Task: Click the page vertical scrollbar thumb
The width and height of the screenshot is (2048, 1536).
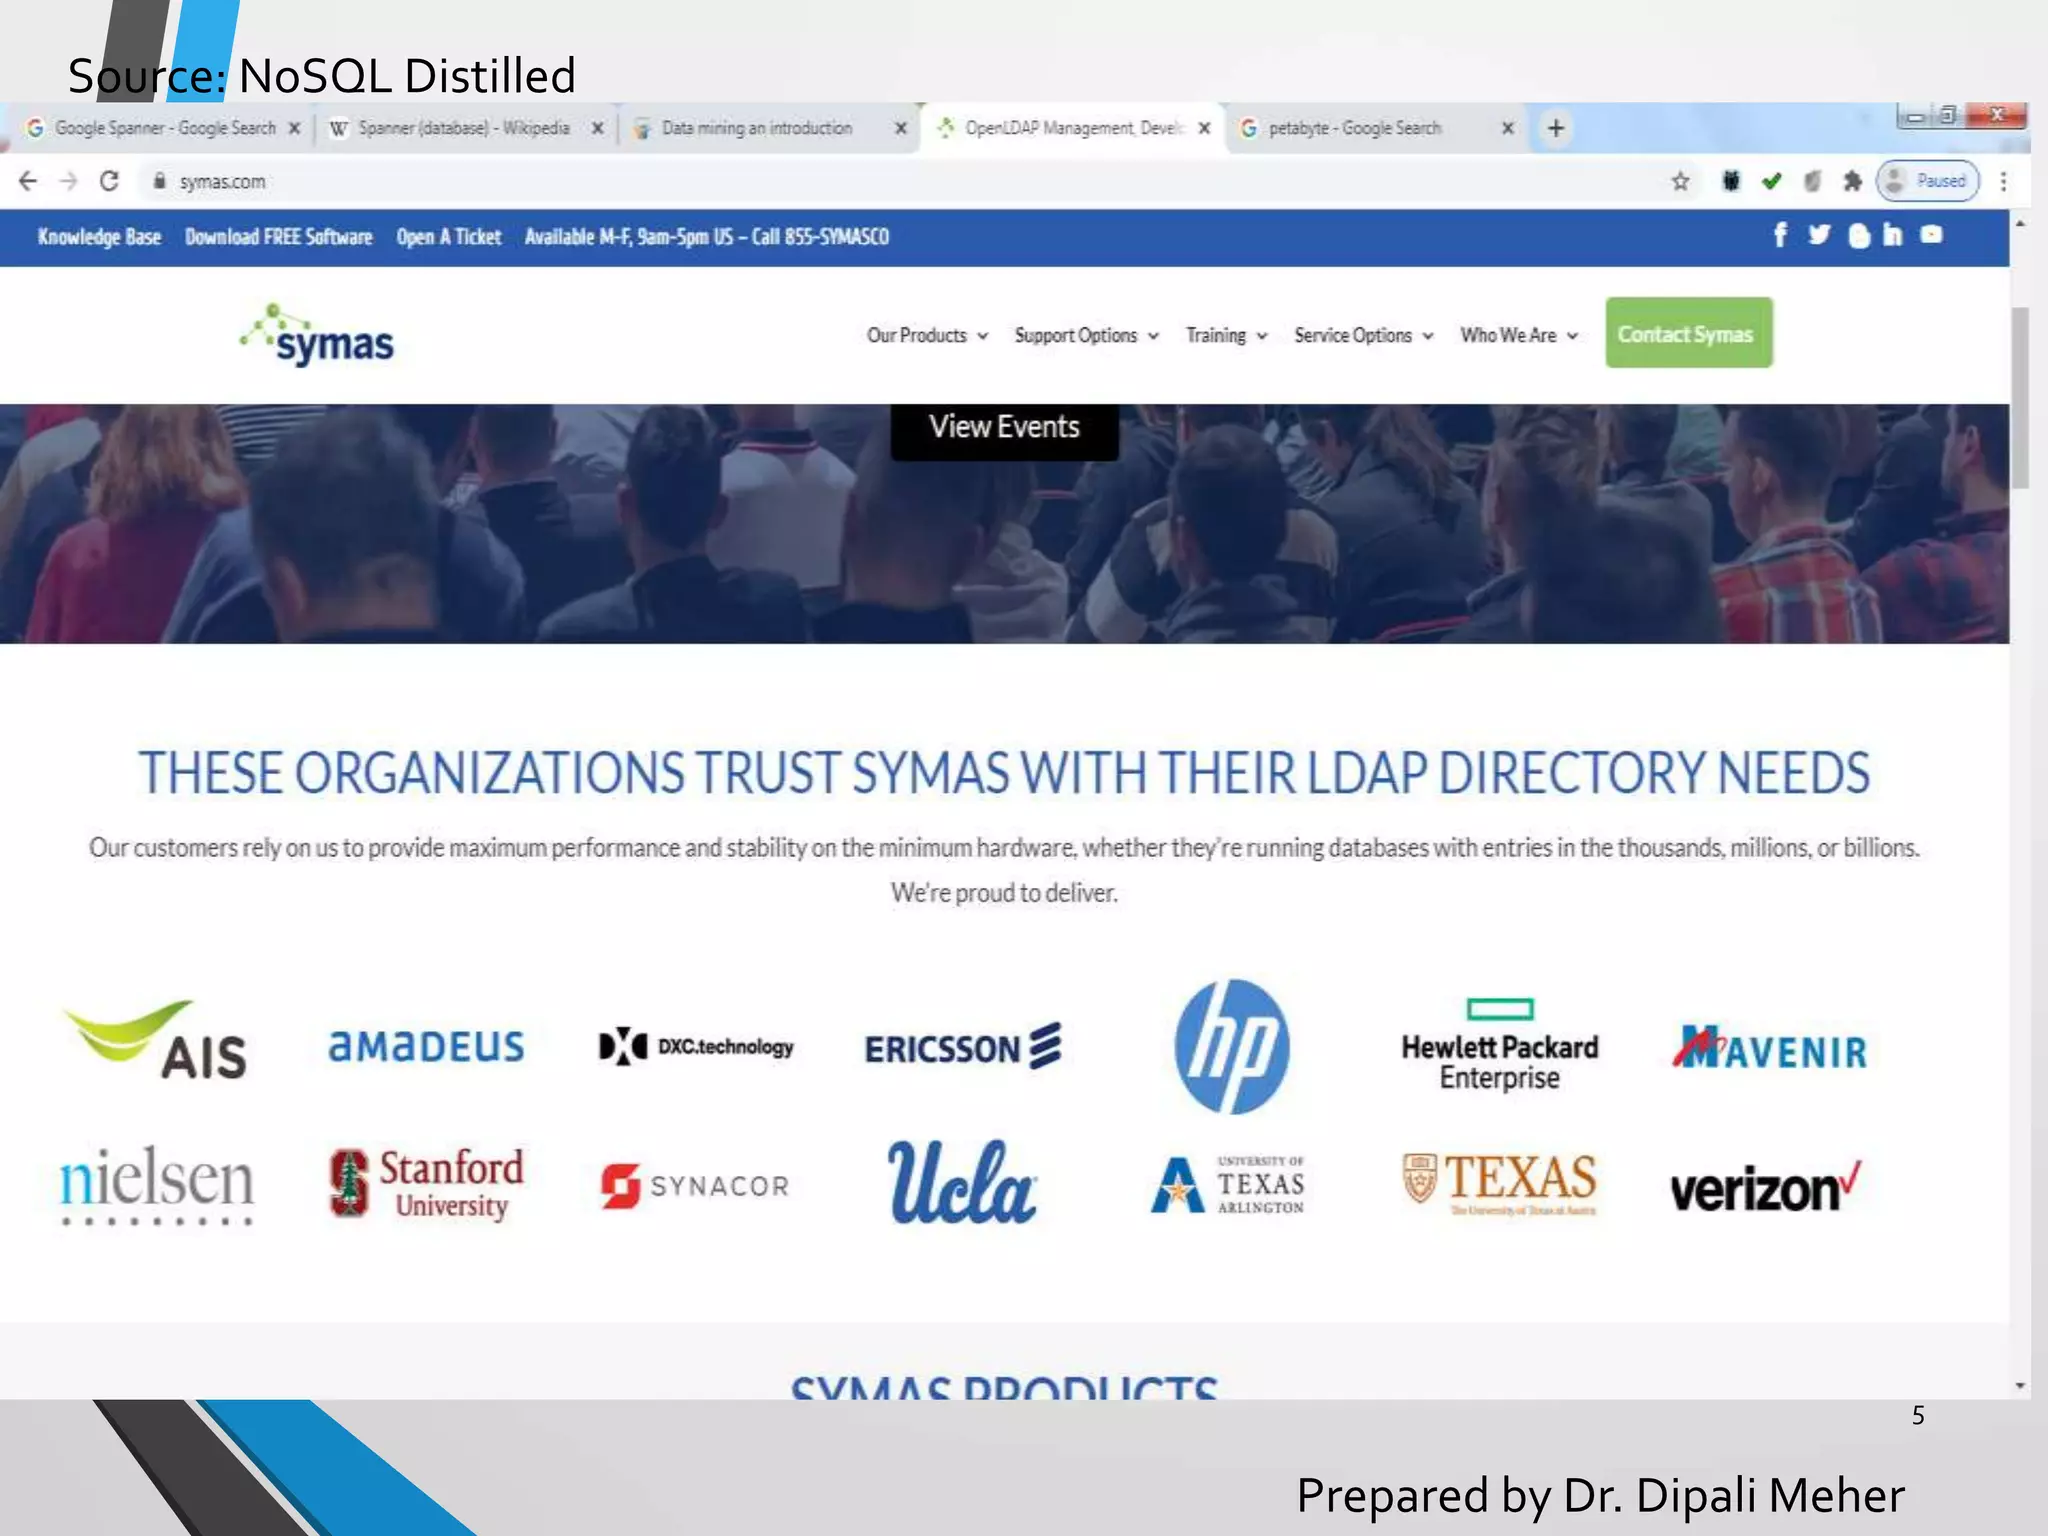Action: coord(2020,397)
